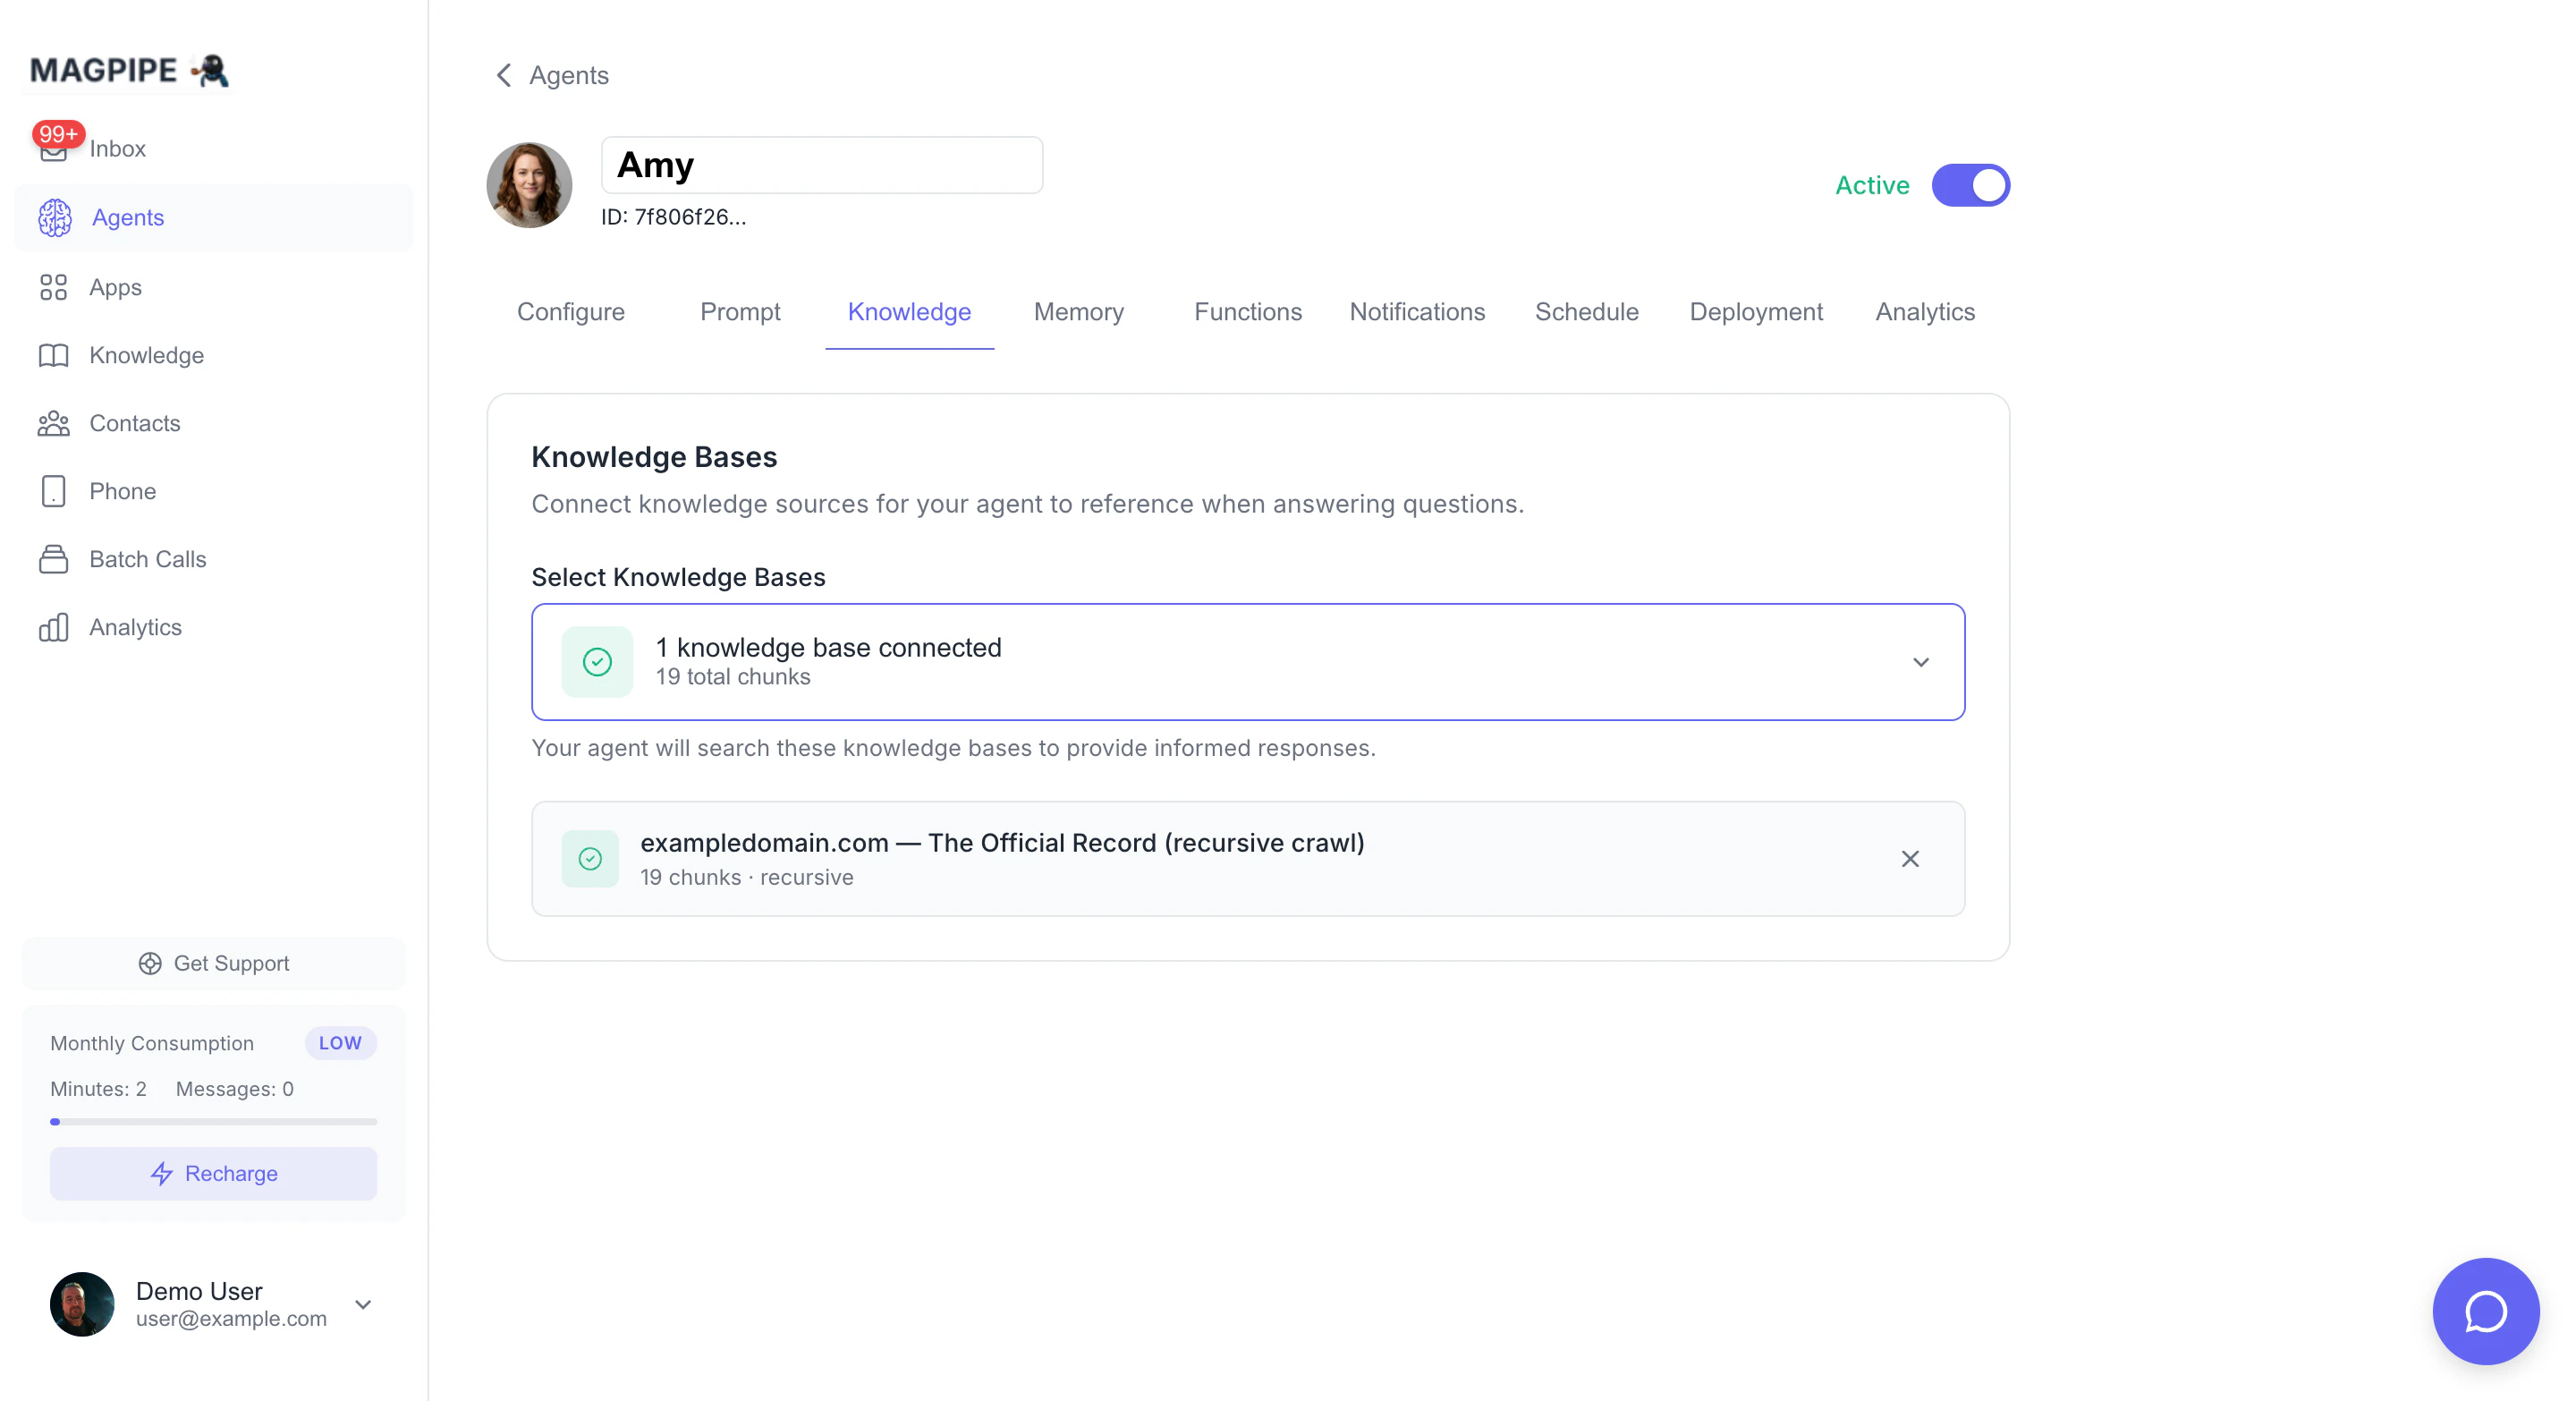Click the Agents brain icon
Viewport: 2576px width, 1401px height.
tap(55, 218)
